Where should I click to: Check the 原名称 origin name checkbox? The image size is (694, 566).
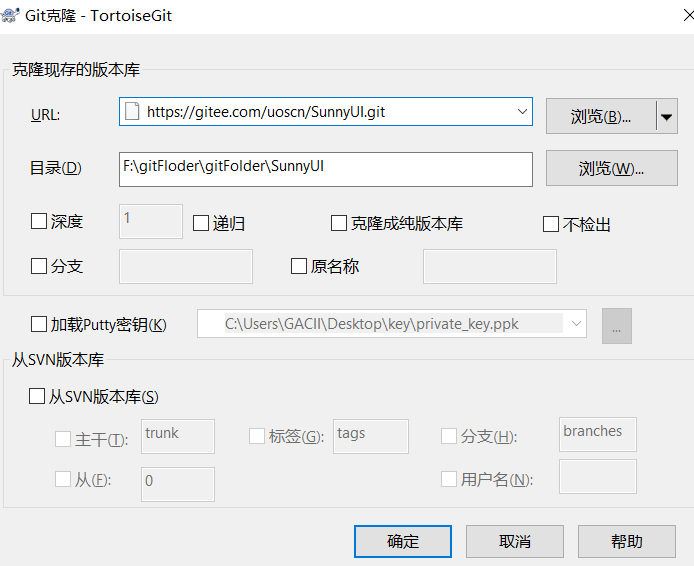pos(299,266)
